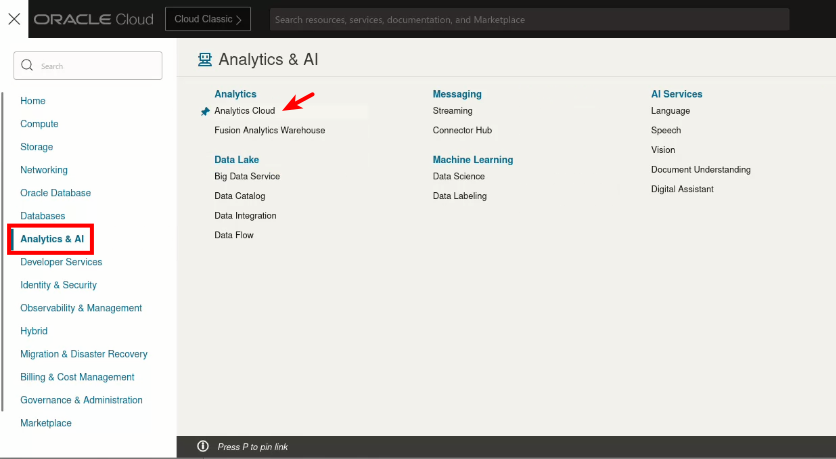
Task: Focus the top resources search bar
Action: click(529, 20)
